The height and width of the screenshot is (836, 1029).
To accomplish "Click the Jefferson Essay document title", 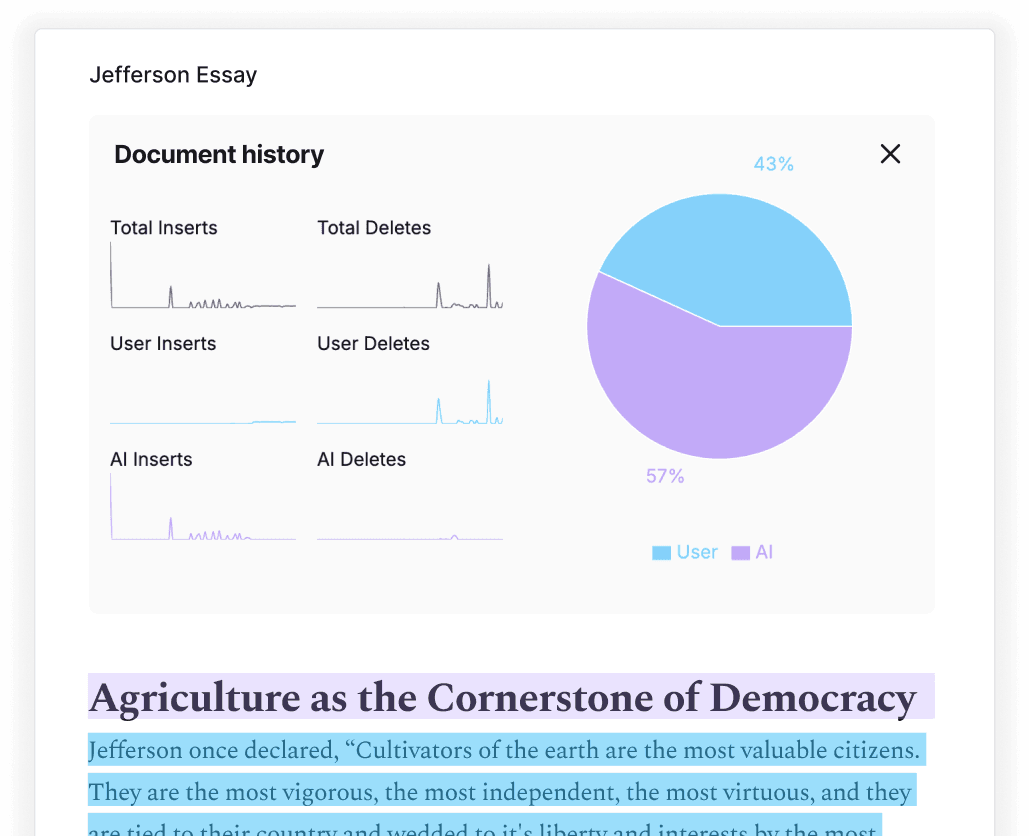I will coord(173,75).
